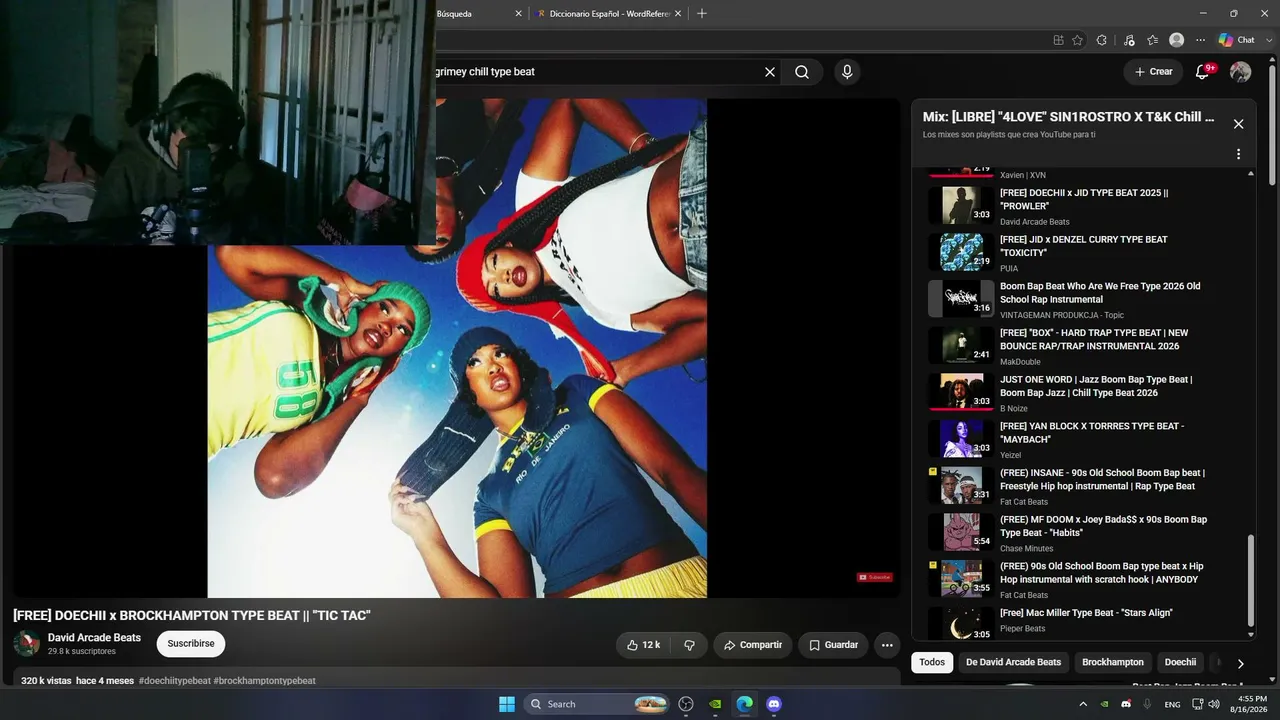Open the browser media control icon
The image size is (1280, 720).
tap(1129, 40)
